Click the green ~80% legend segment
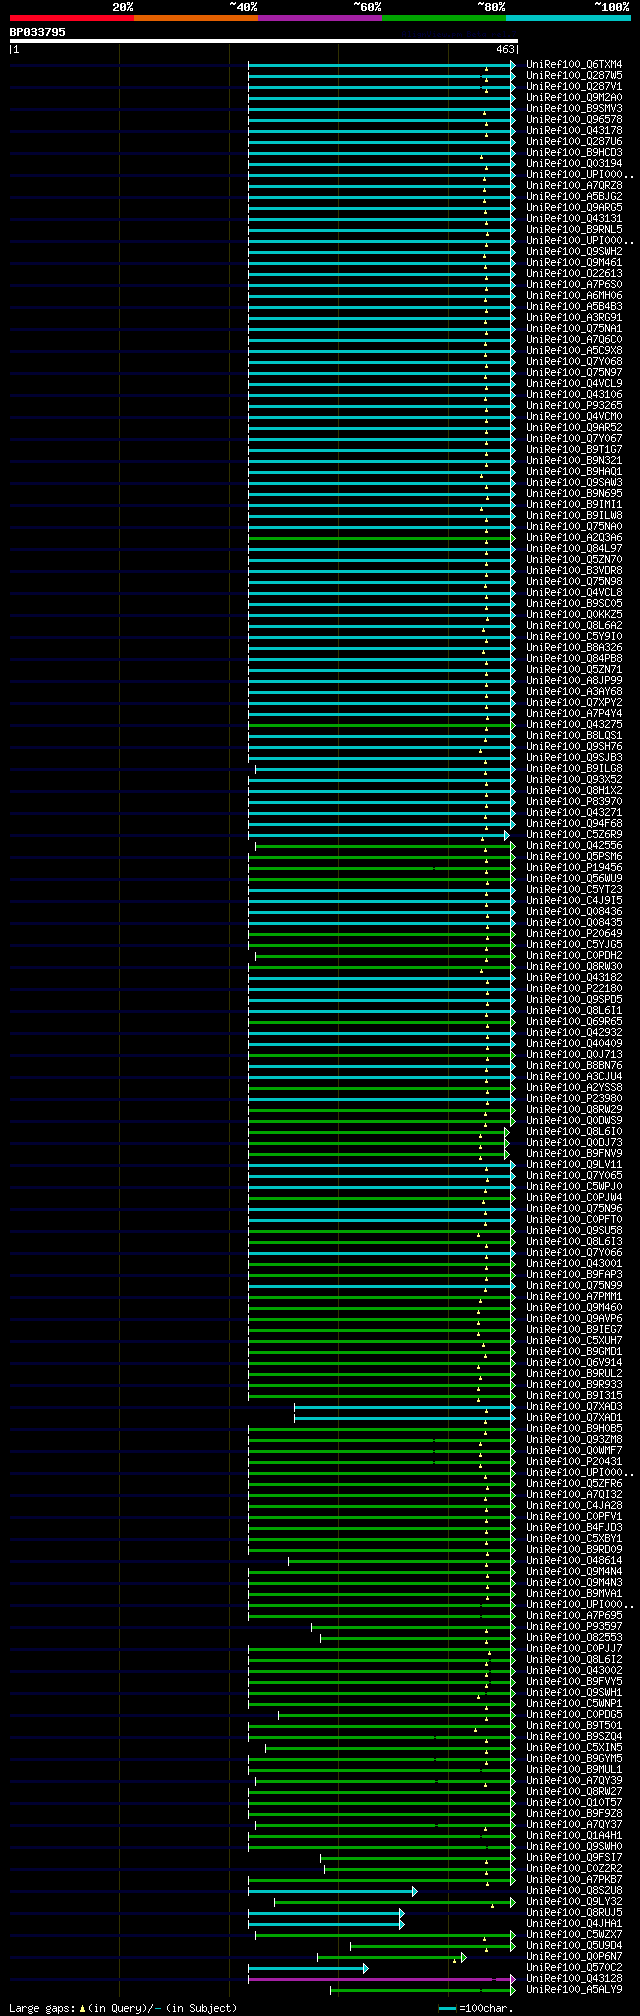Image resolution: width=640 pixels, height=2016 pixels. (444, 18)
